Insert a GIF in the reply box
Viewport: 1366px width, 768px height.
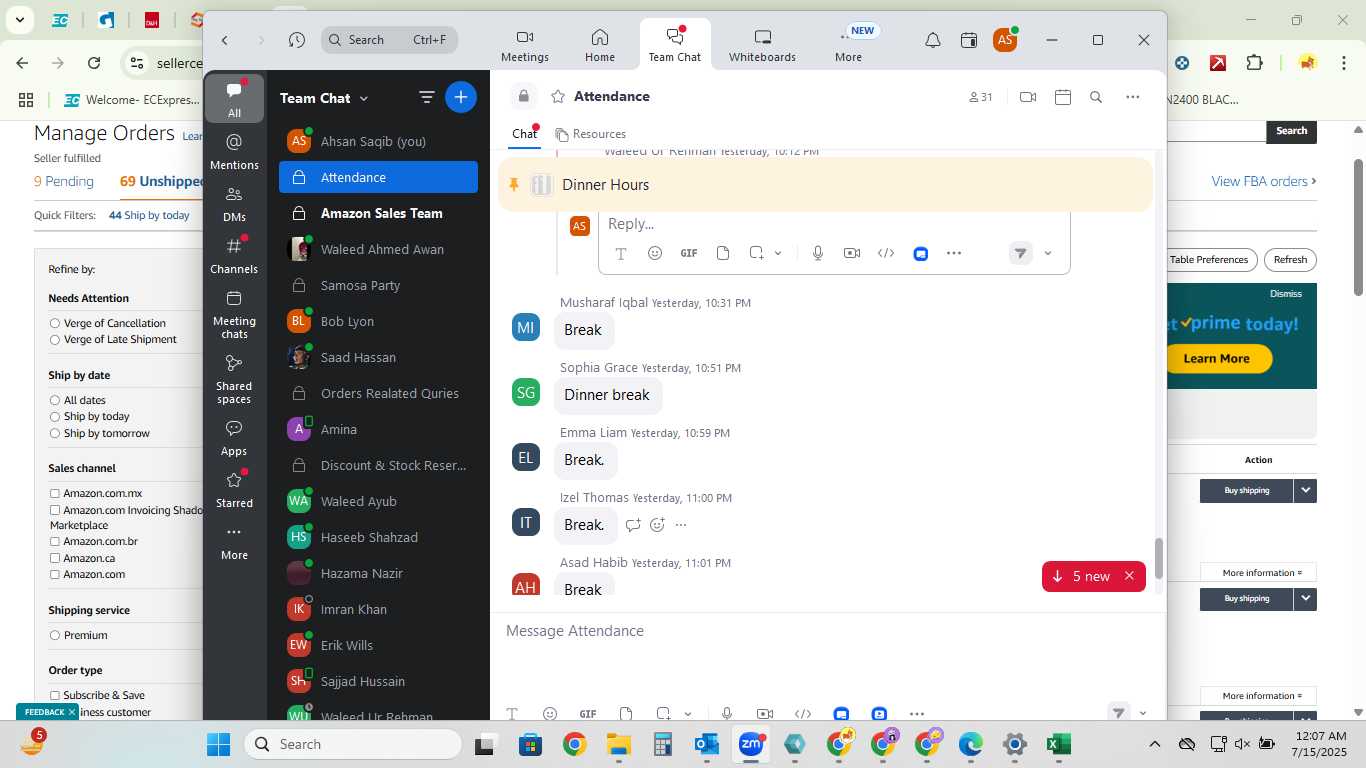click(x=689, y=253)
